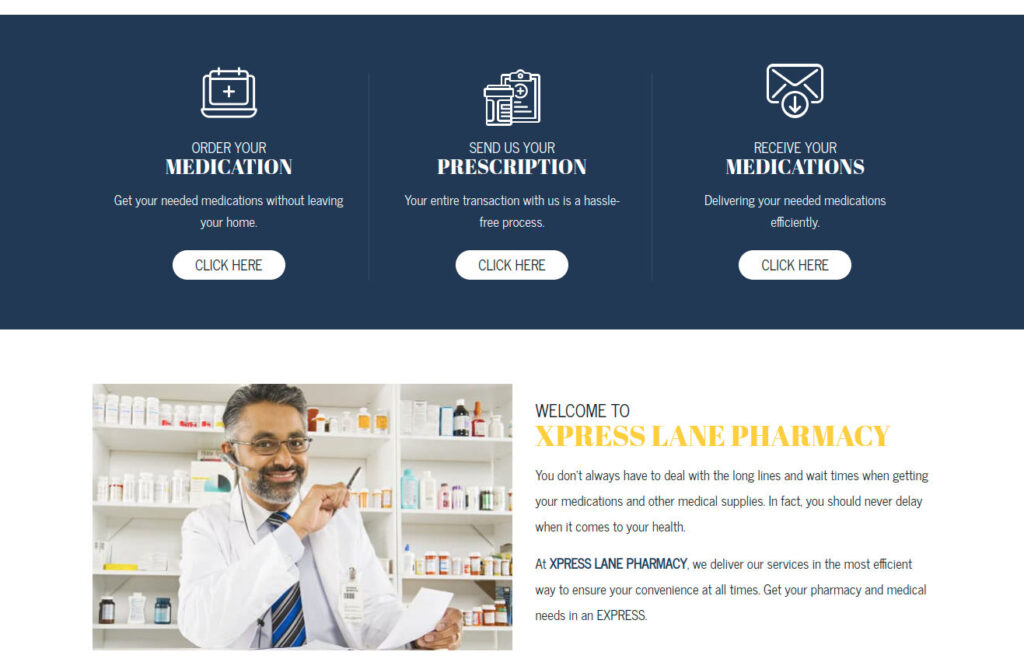Click the yellow XPRESS LANE PHARMACY heading
1024x669 pixels.
click(712, 436)
